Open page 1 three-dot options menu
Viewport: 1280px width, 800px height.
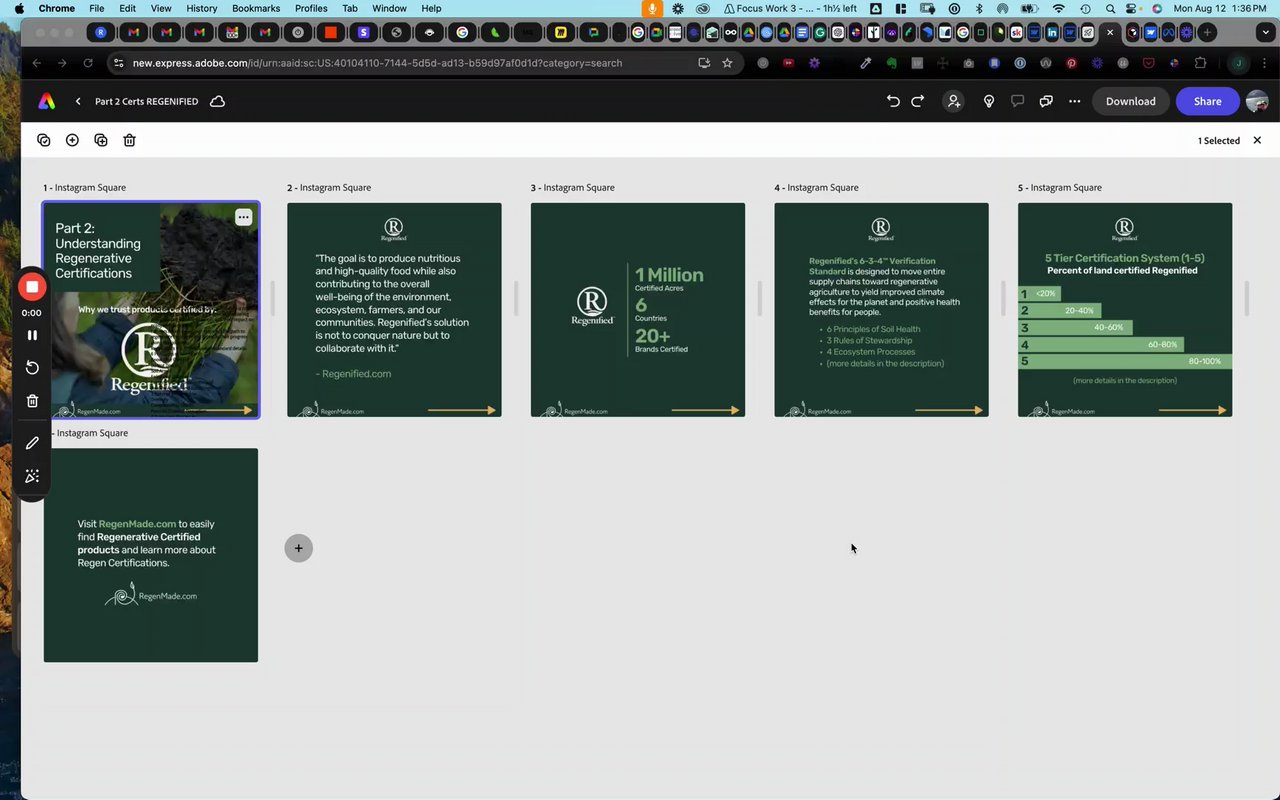[x=244, y=217]
